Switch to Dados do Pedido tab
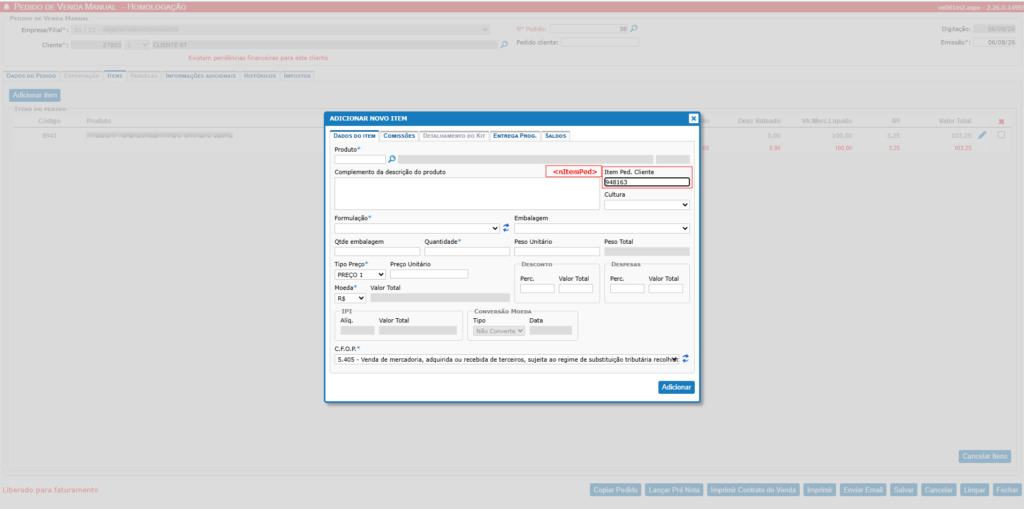Image resolution: width=1024 pixels, height=509 pixels. point(31,76)
